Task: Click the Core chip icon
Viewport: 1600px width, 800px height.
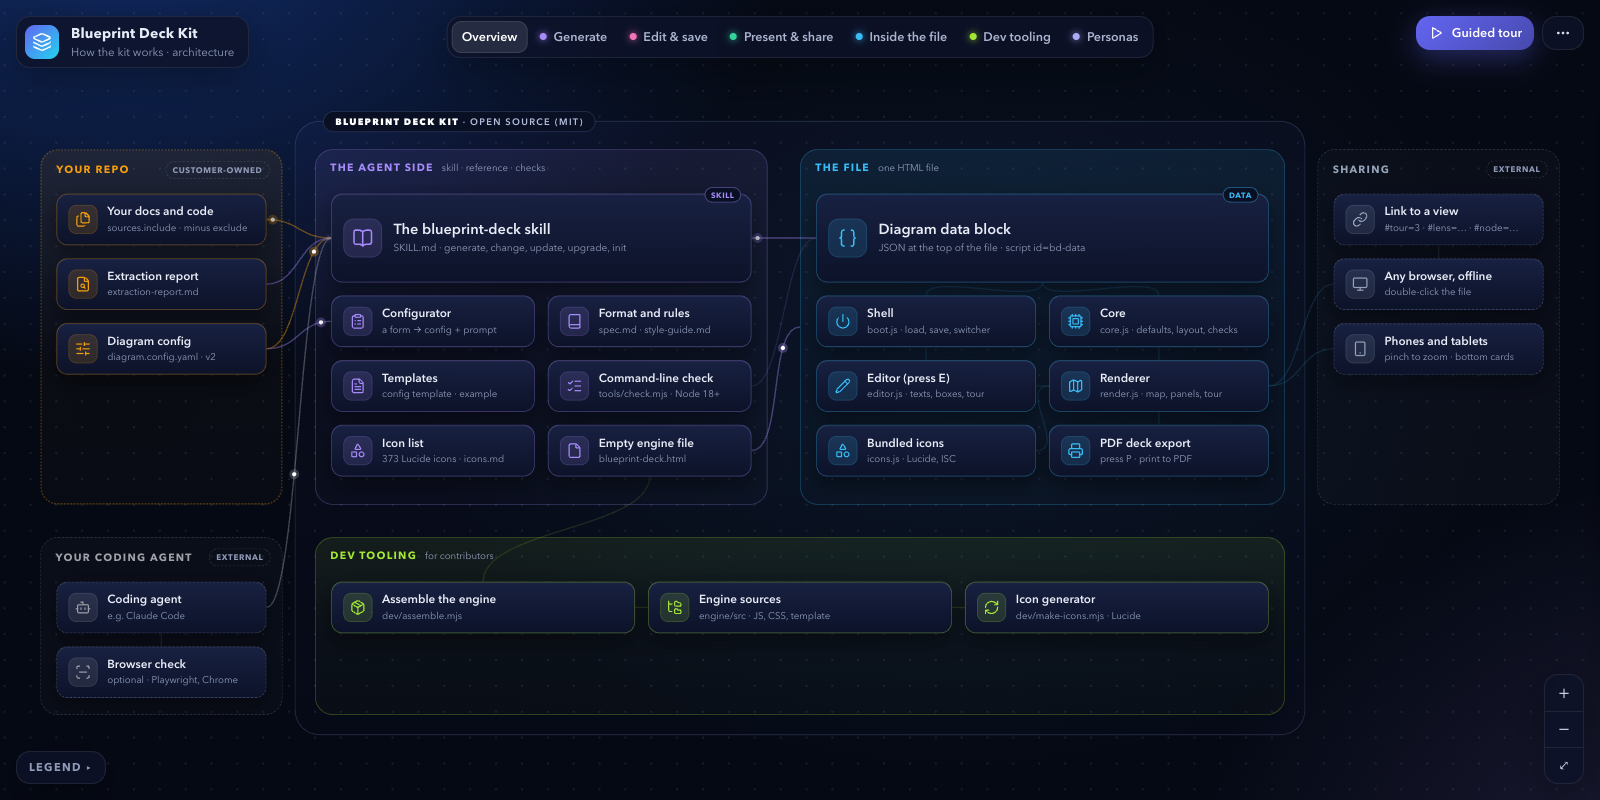Action: 1076,321
